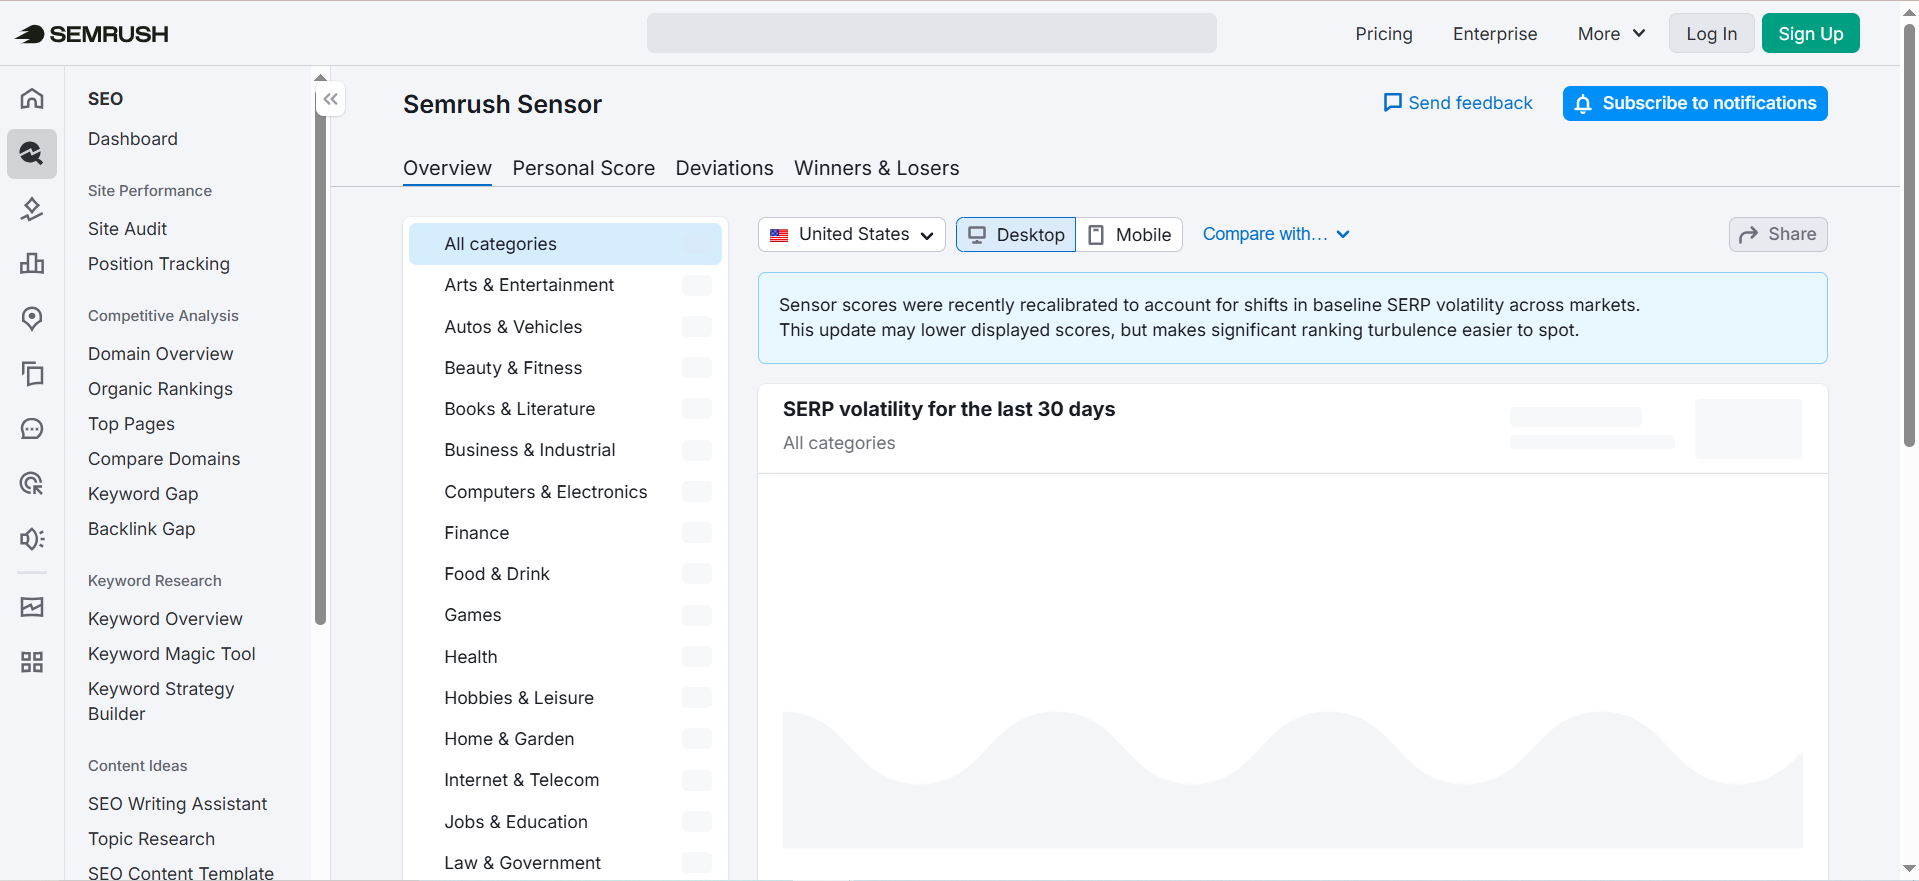The width and height of the screenshot is (1919, 881).
Task: Select the Finance category
Action: [x=565, y=533]
